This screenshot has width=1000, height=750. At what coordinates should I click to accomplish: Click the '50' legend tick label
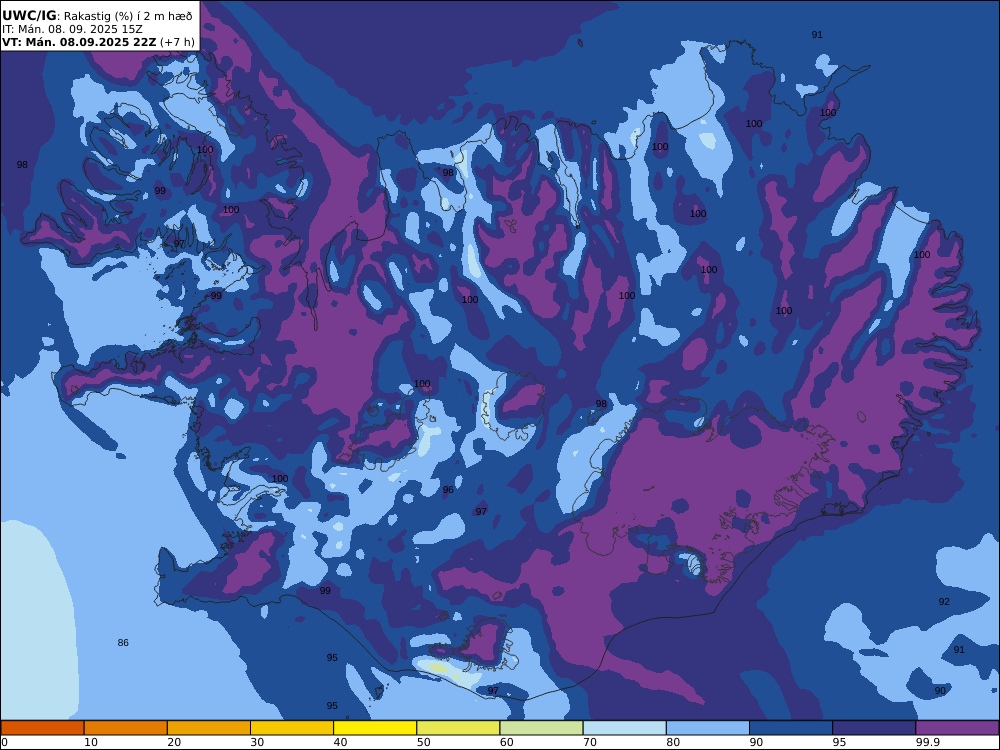point(423,742)
